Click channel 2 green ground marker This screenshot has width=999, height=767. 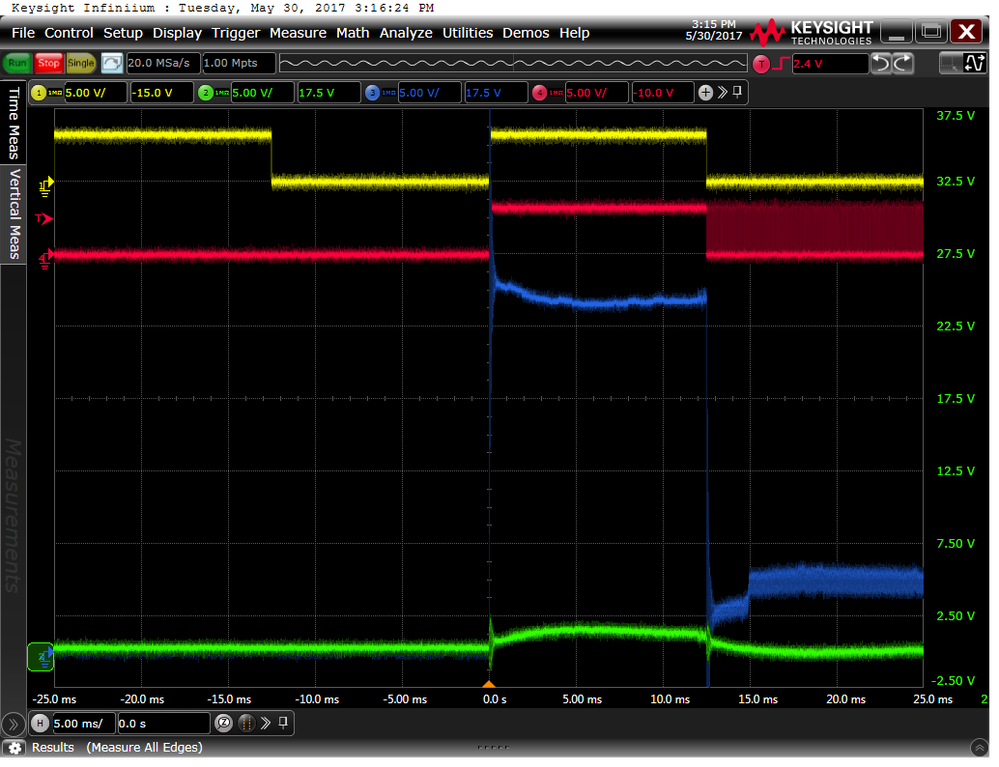click(41, 657)
